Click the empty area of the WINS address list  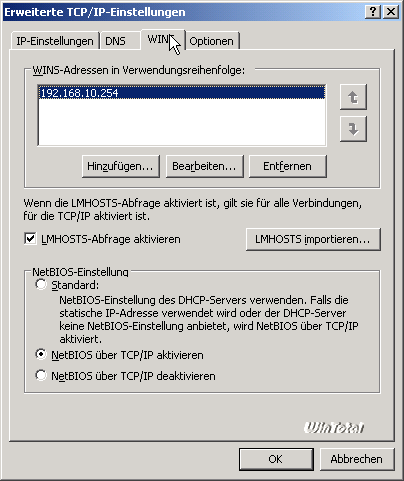click(182, 122)
